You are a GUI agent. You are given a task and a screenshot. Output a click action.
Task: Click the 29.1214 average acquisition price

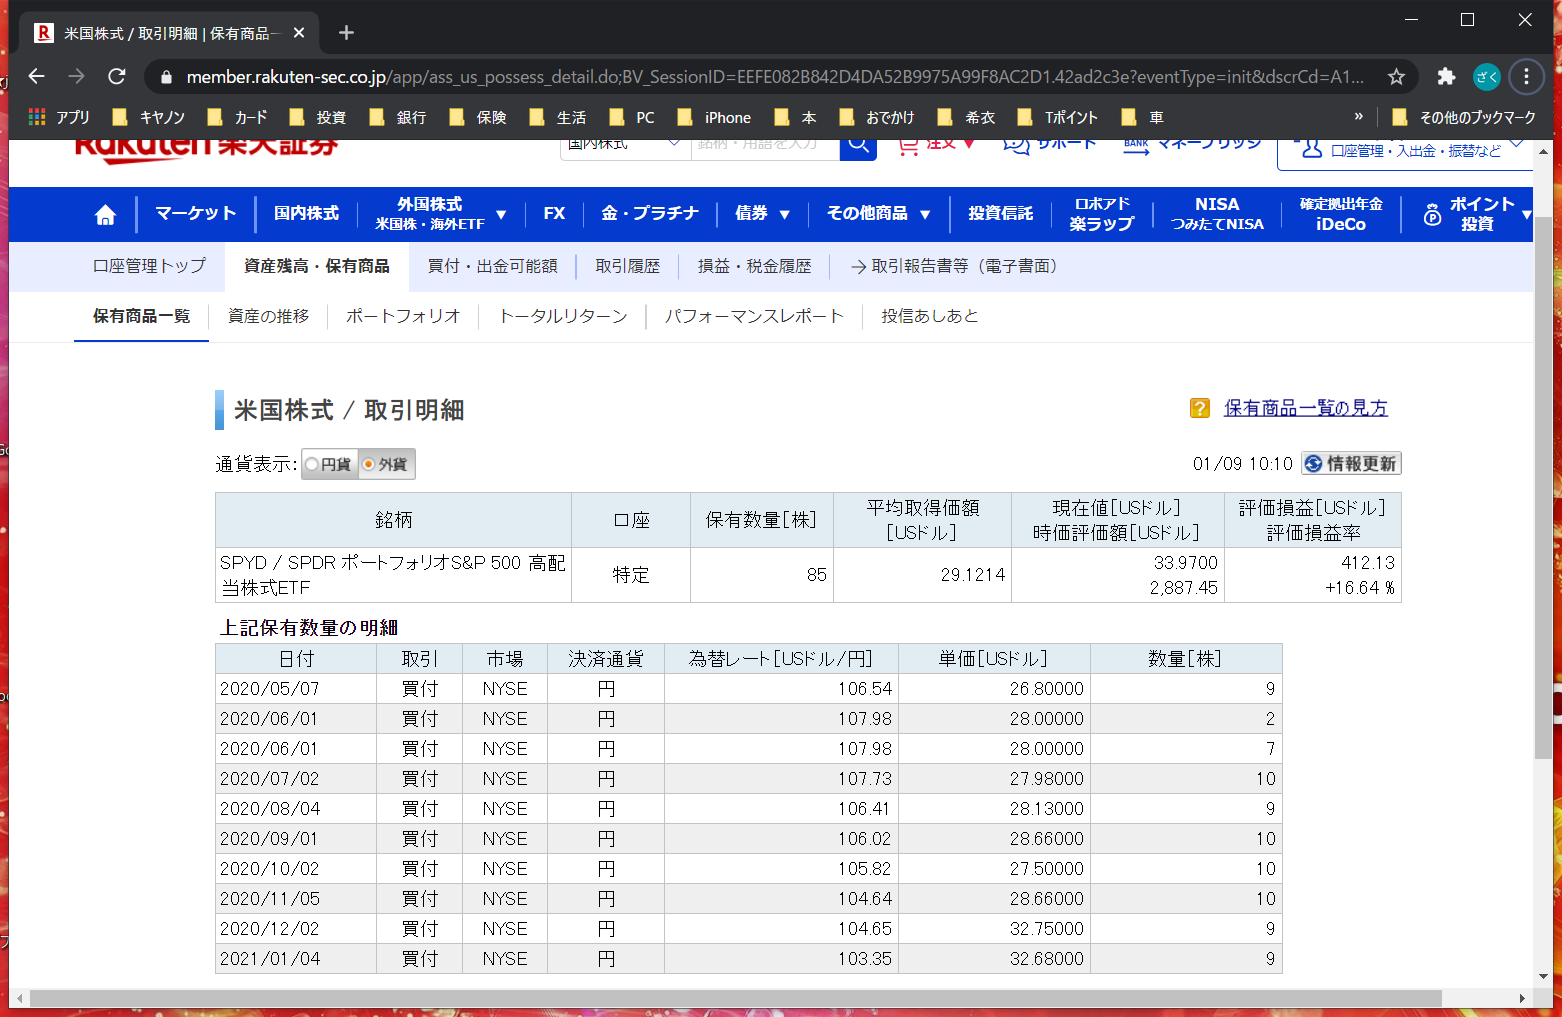click(x=972, y=575)
